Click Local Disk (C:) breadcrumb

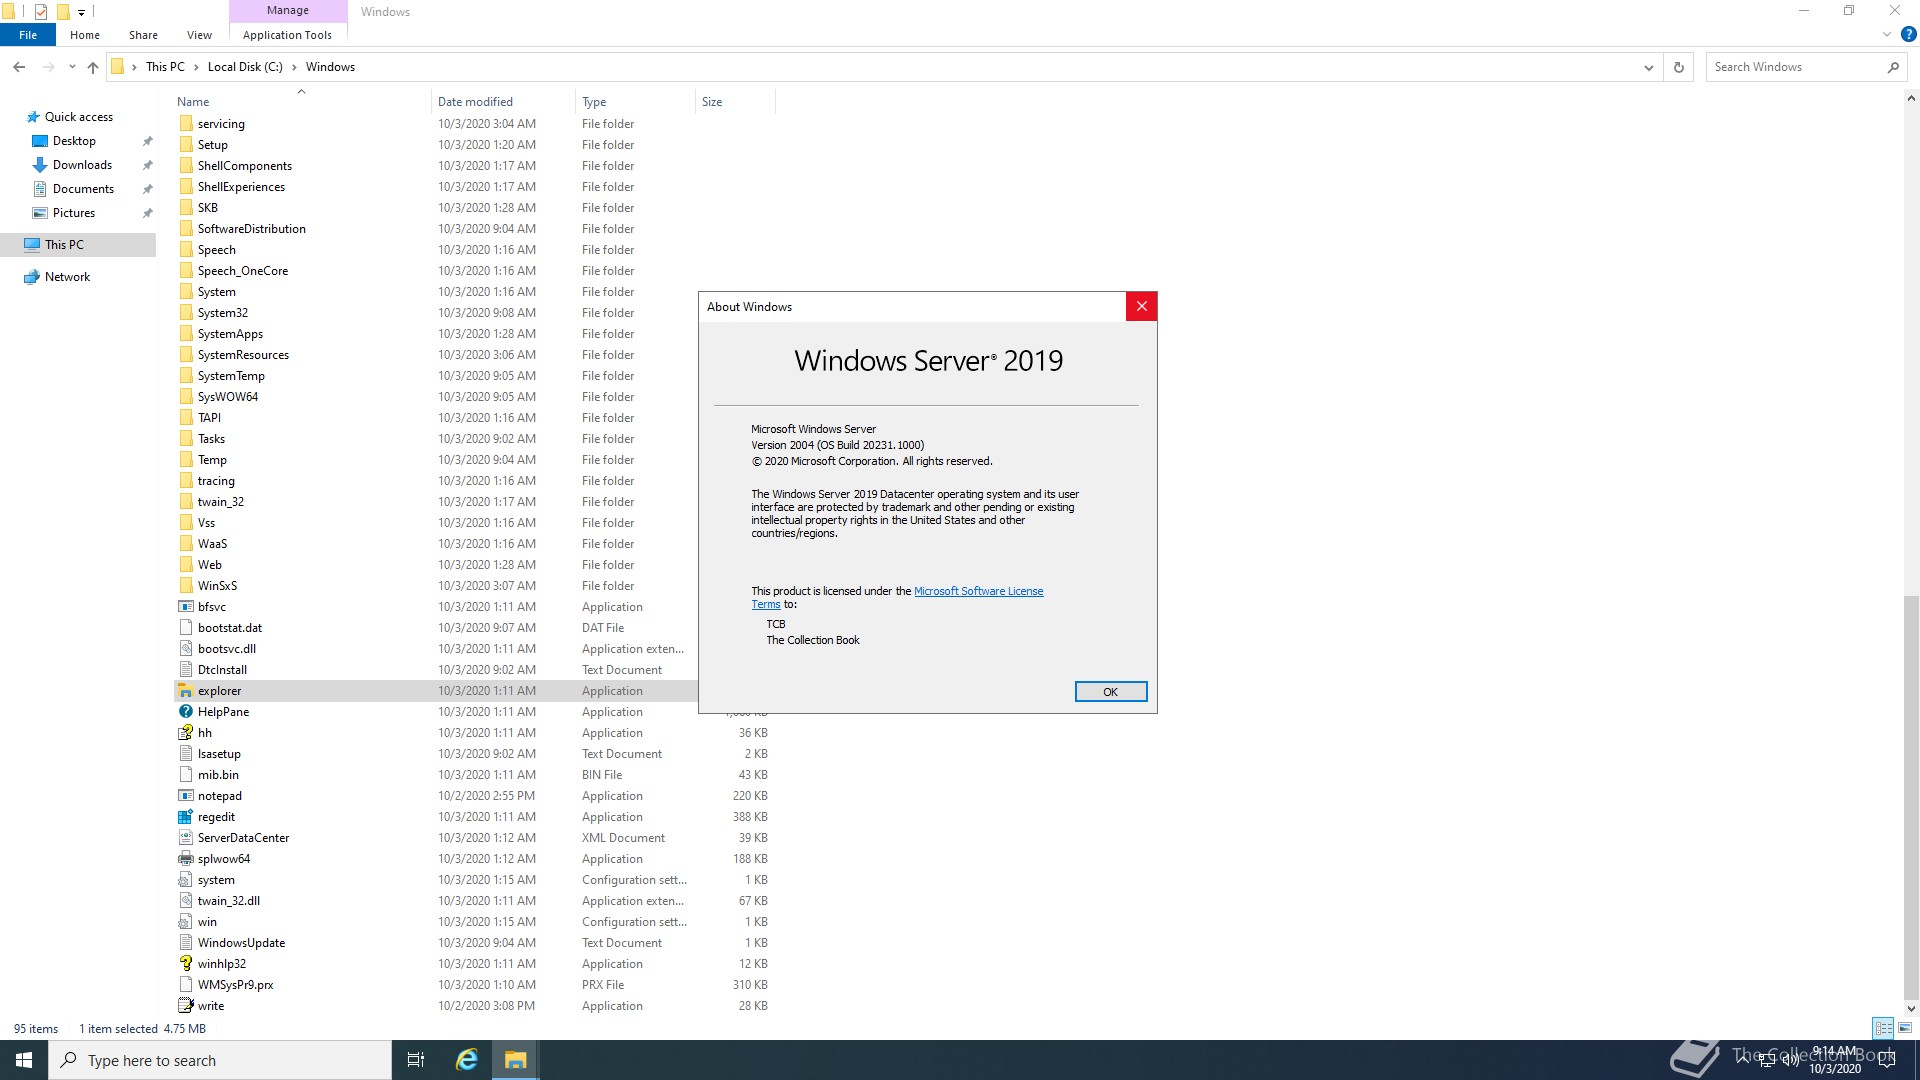(x=245, y=67)
